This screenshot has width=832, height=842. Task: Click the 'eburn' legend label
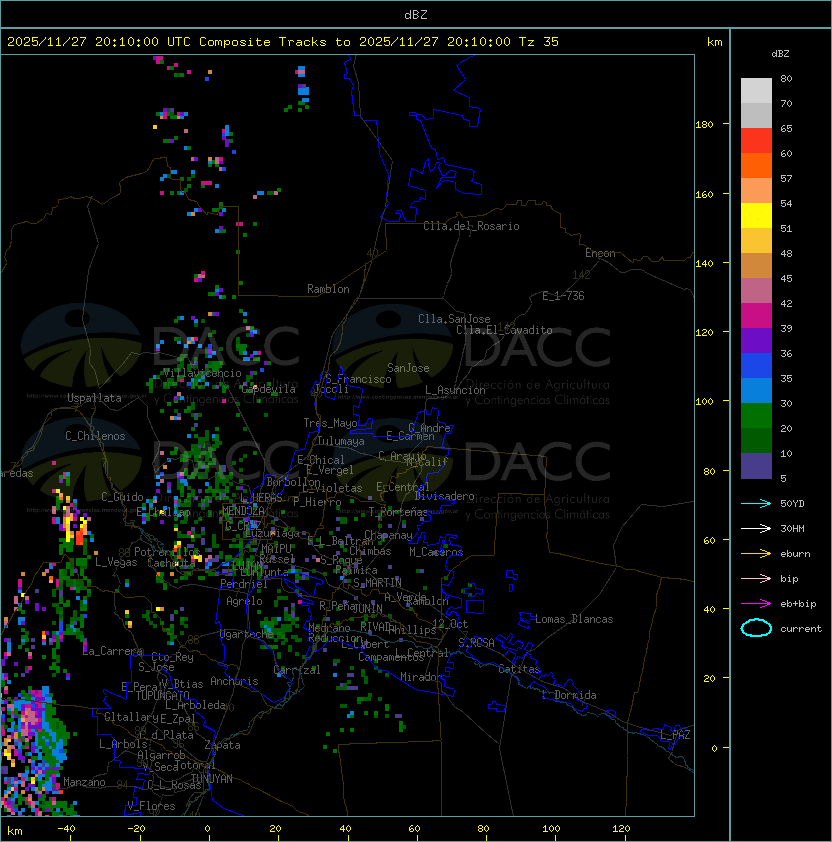(x=795, y=554)
